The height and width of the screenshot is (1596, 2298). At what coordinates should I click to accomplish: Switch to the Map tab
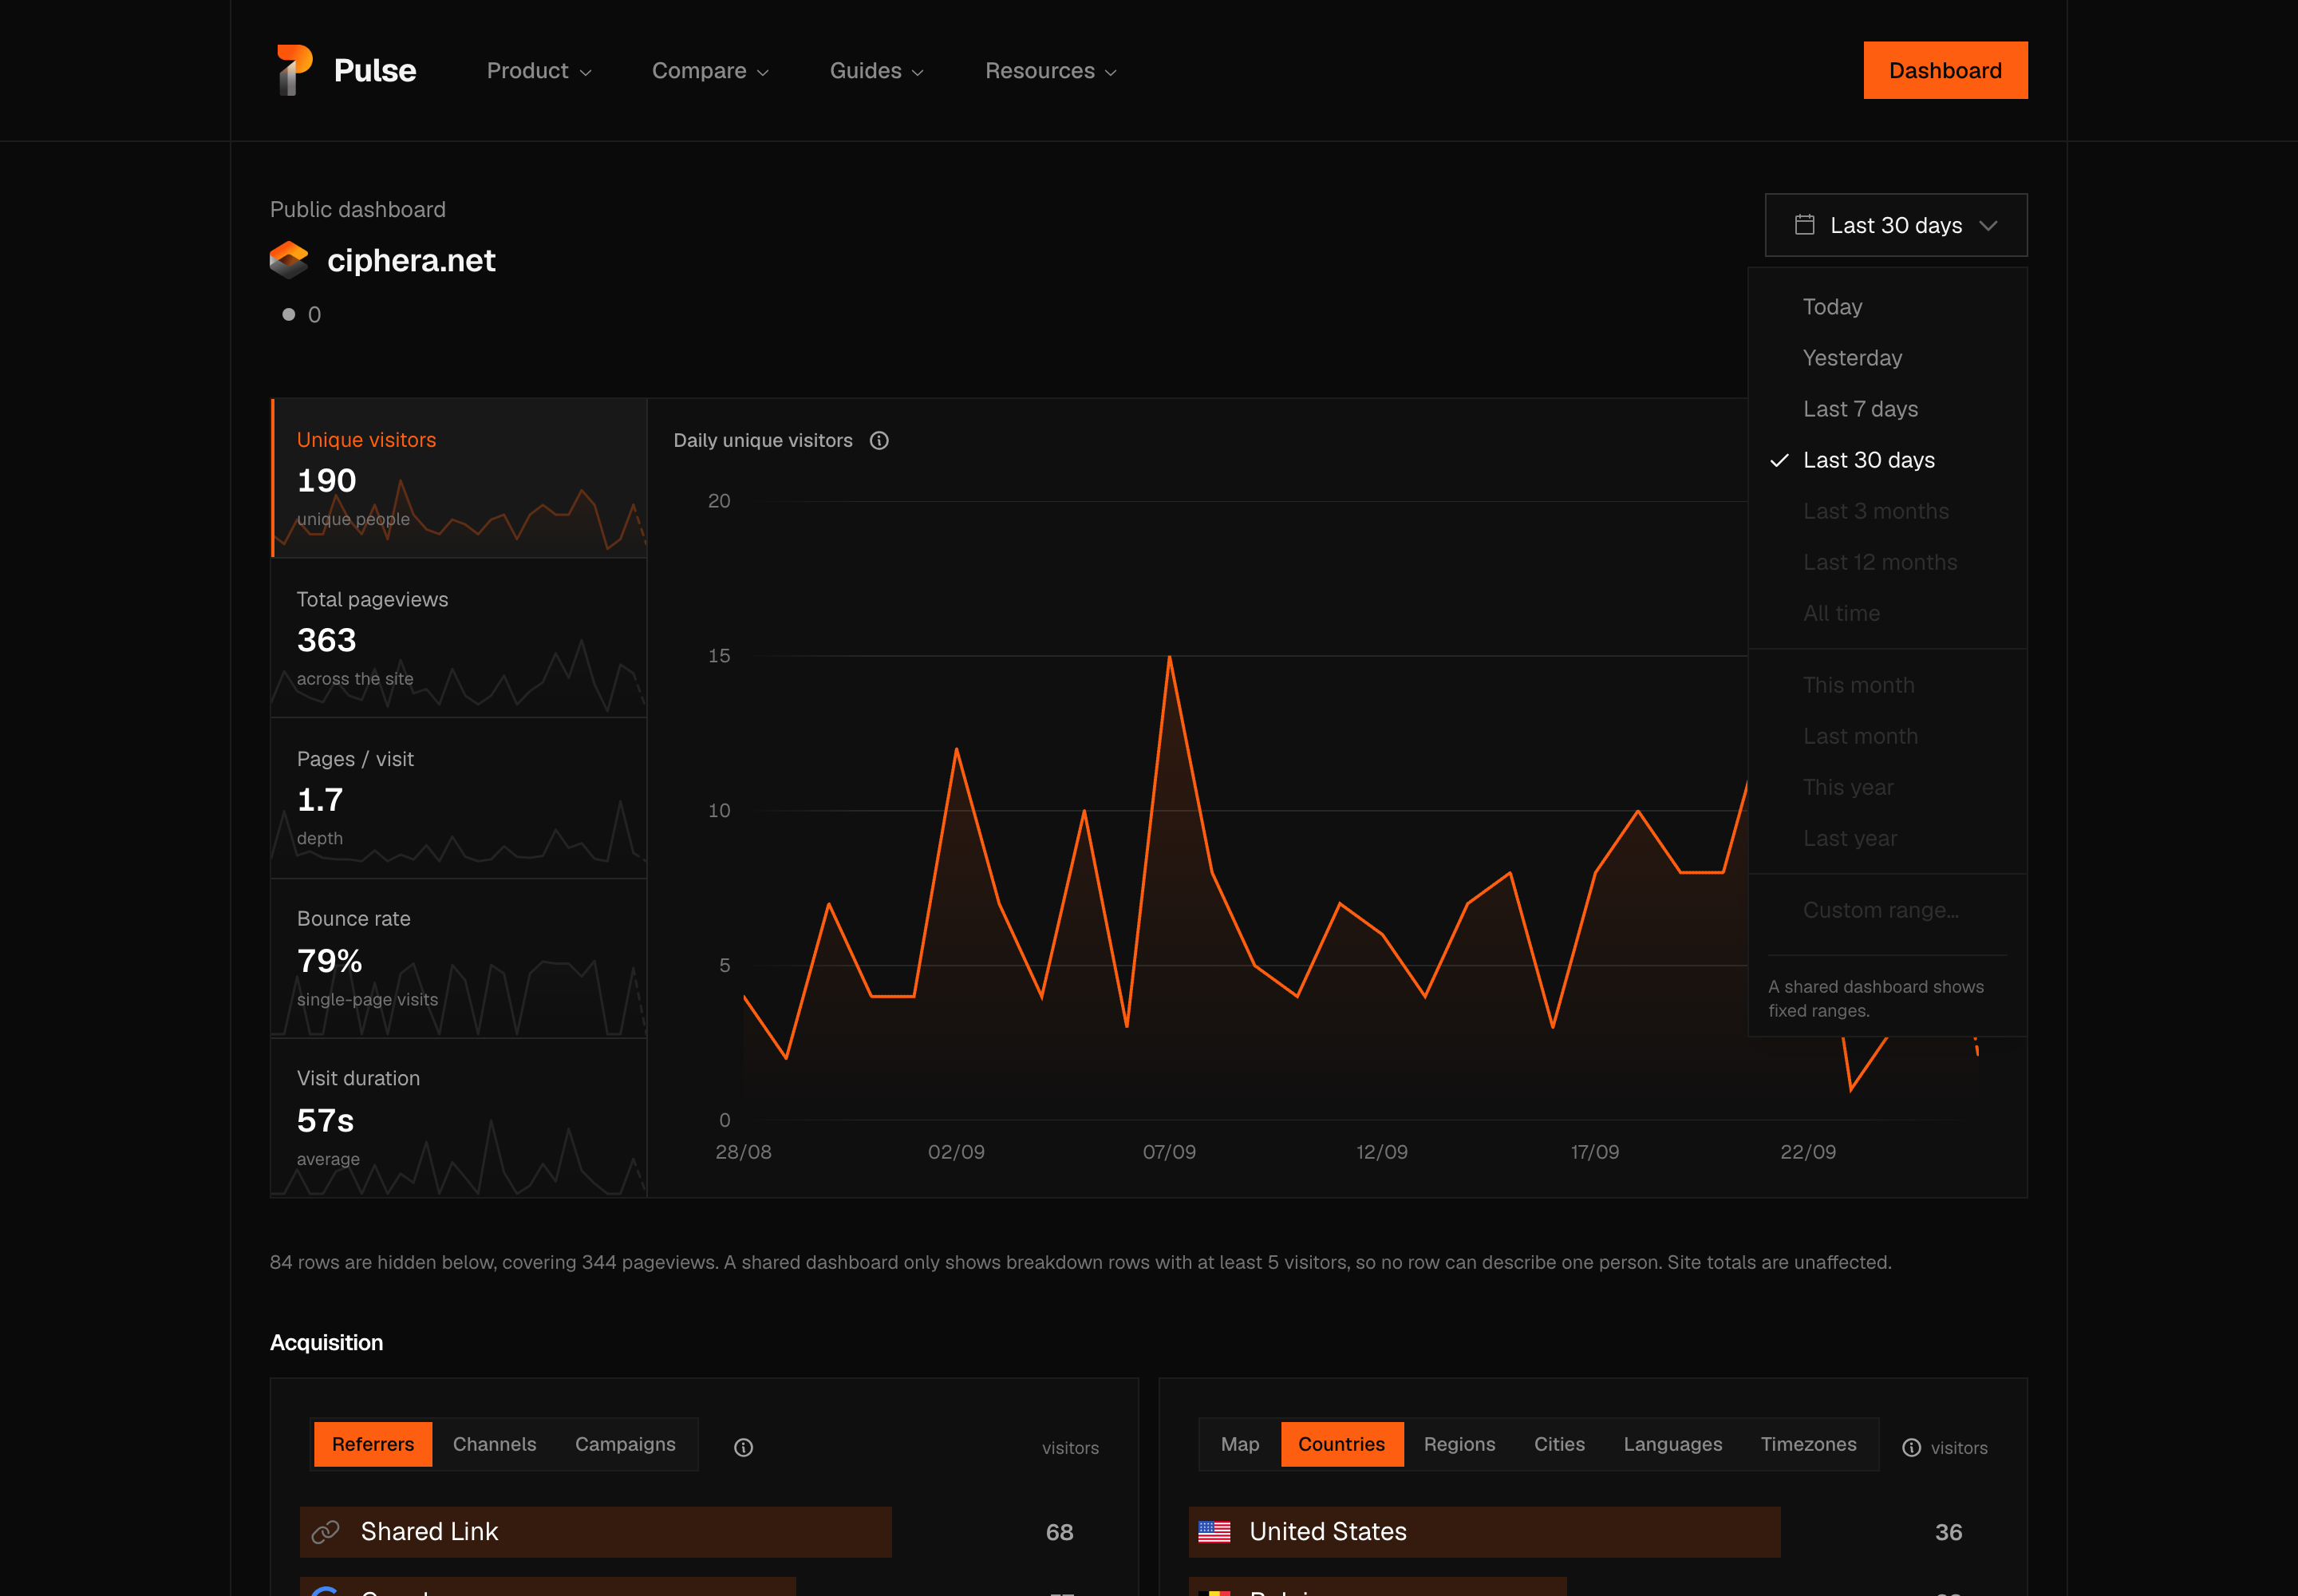click(1240, 1444)
